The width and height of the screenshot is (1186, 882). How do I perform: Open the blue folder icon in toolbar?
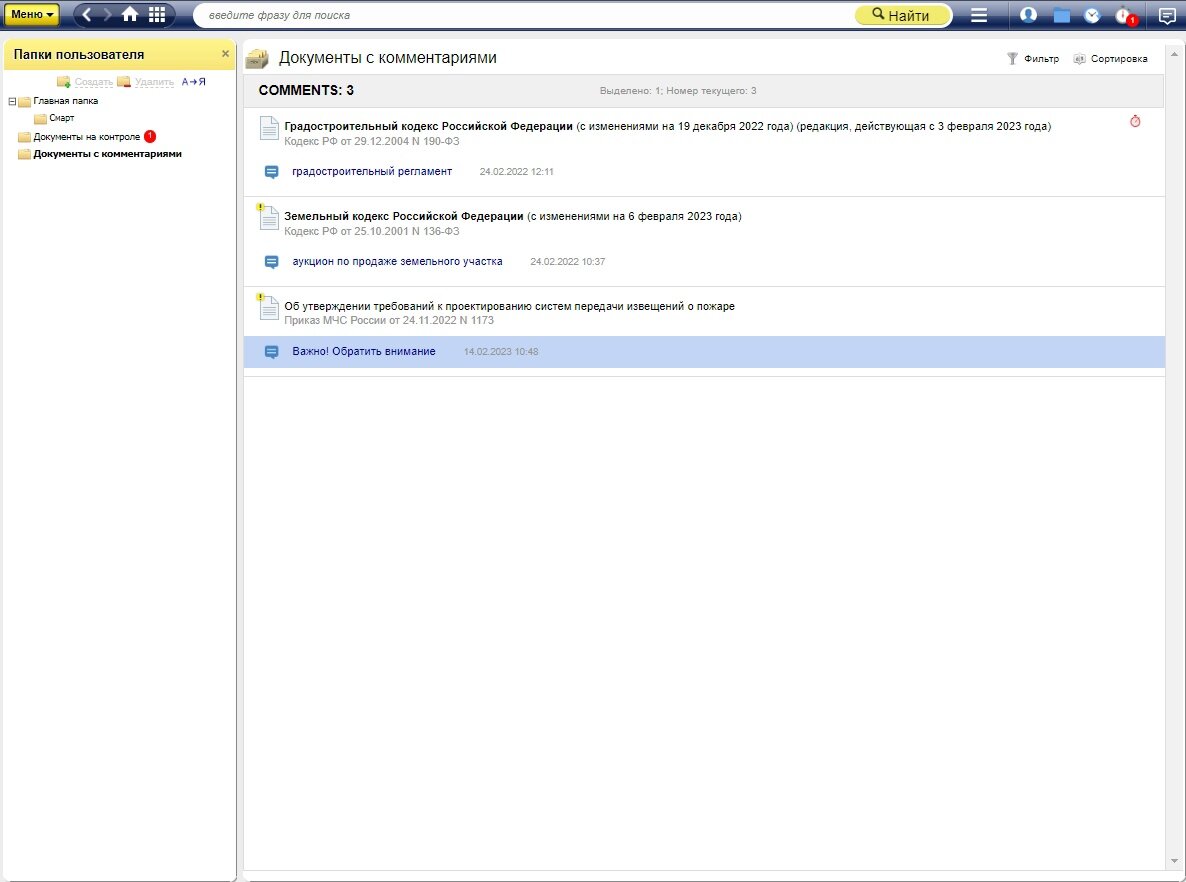click(x=1061, y=15)
